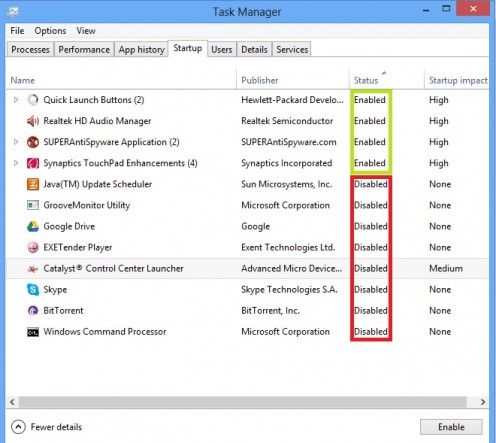
Task: Expand the Quick Launch Buttons group
Action: coord(16,100)
